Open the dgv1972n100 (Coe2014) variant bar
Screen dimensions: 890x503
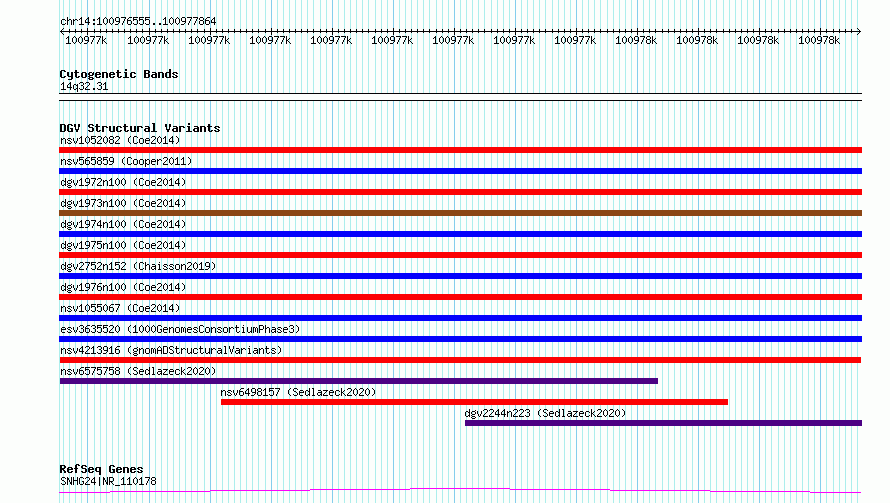click(460, 192)
